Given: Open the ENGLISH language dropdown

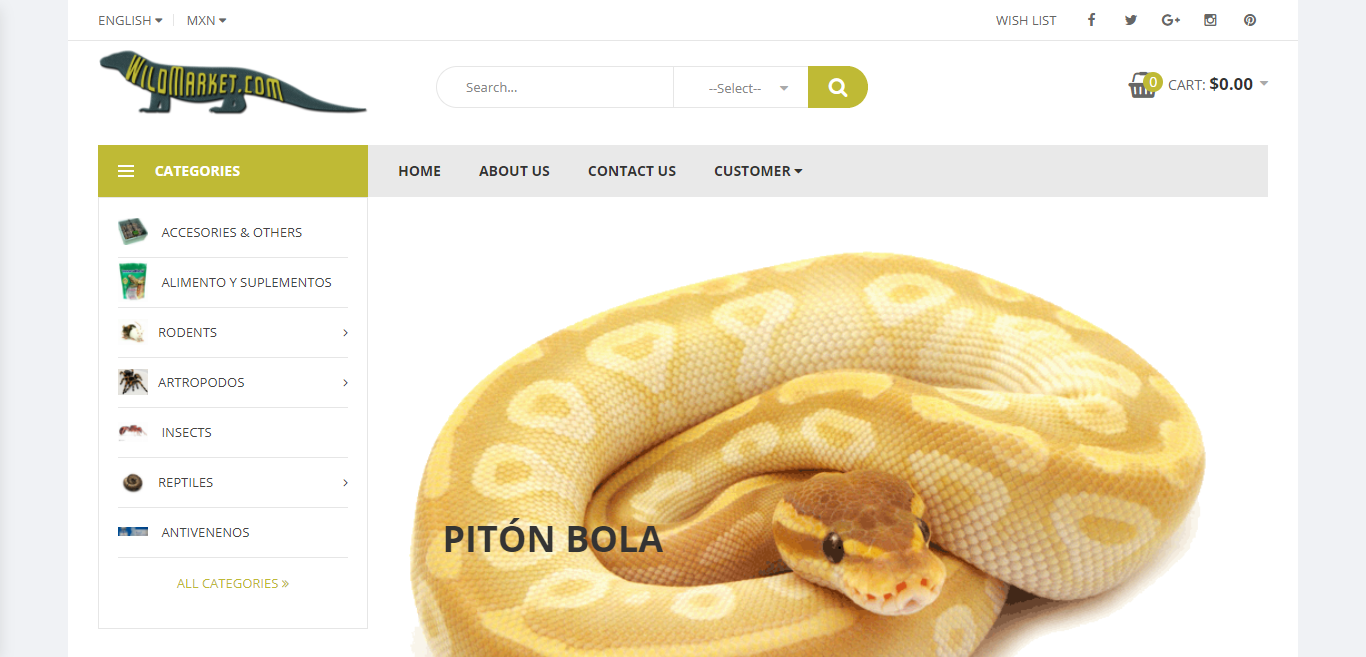Looking at the screenshot, I should 130,20.
